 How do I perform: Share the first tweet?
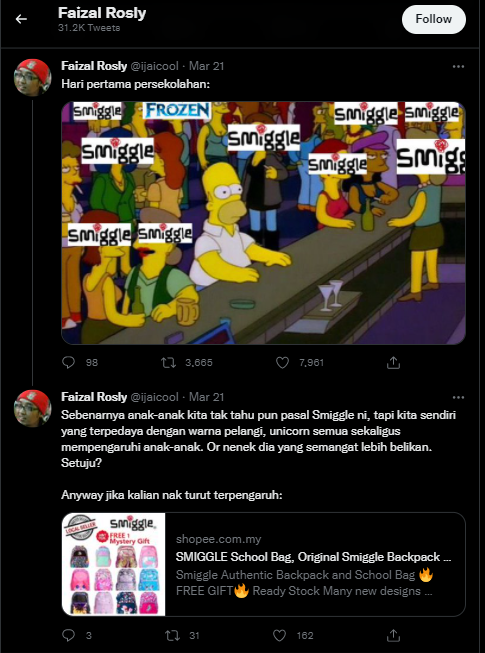393,363
